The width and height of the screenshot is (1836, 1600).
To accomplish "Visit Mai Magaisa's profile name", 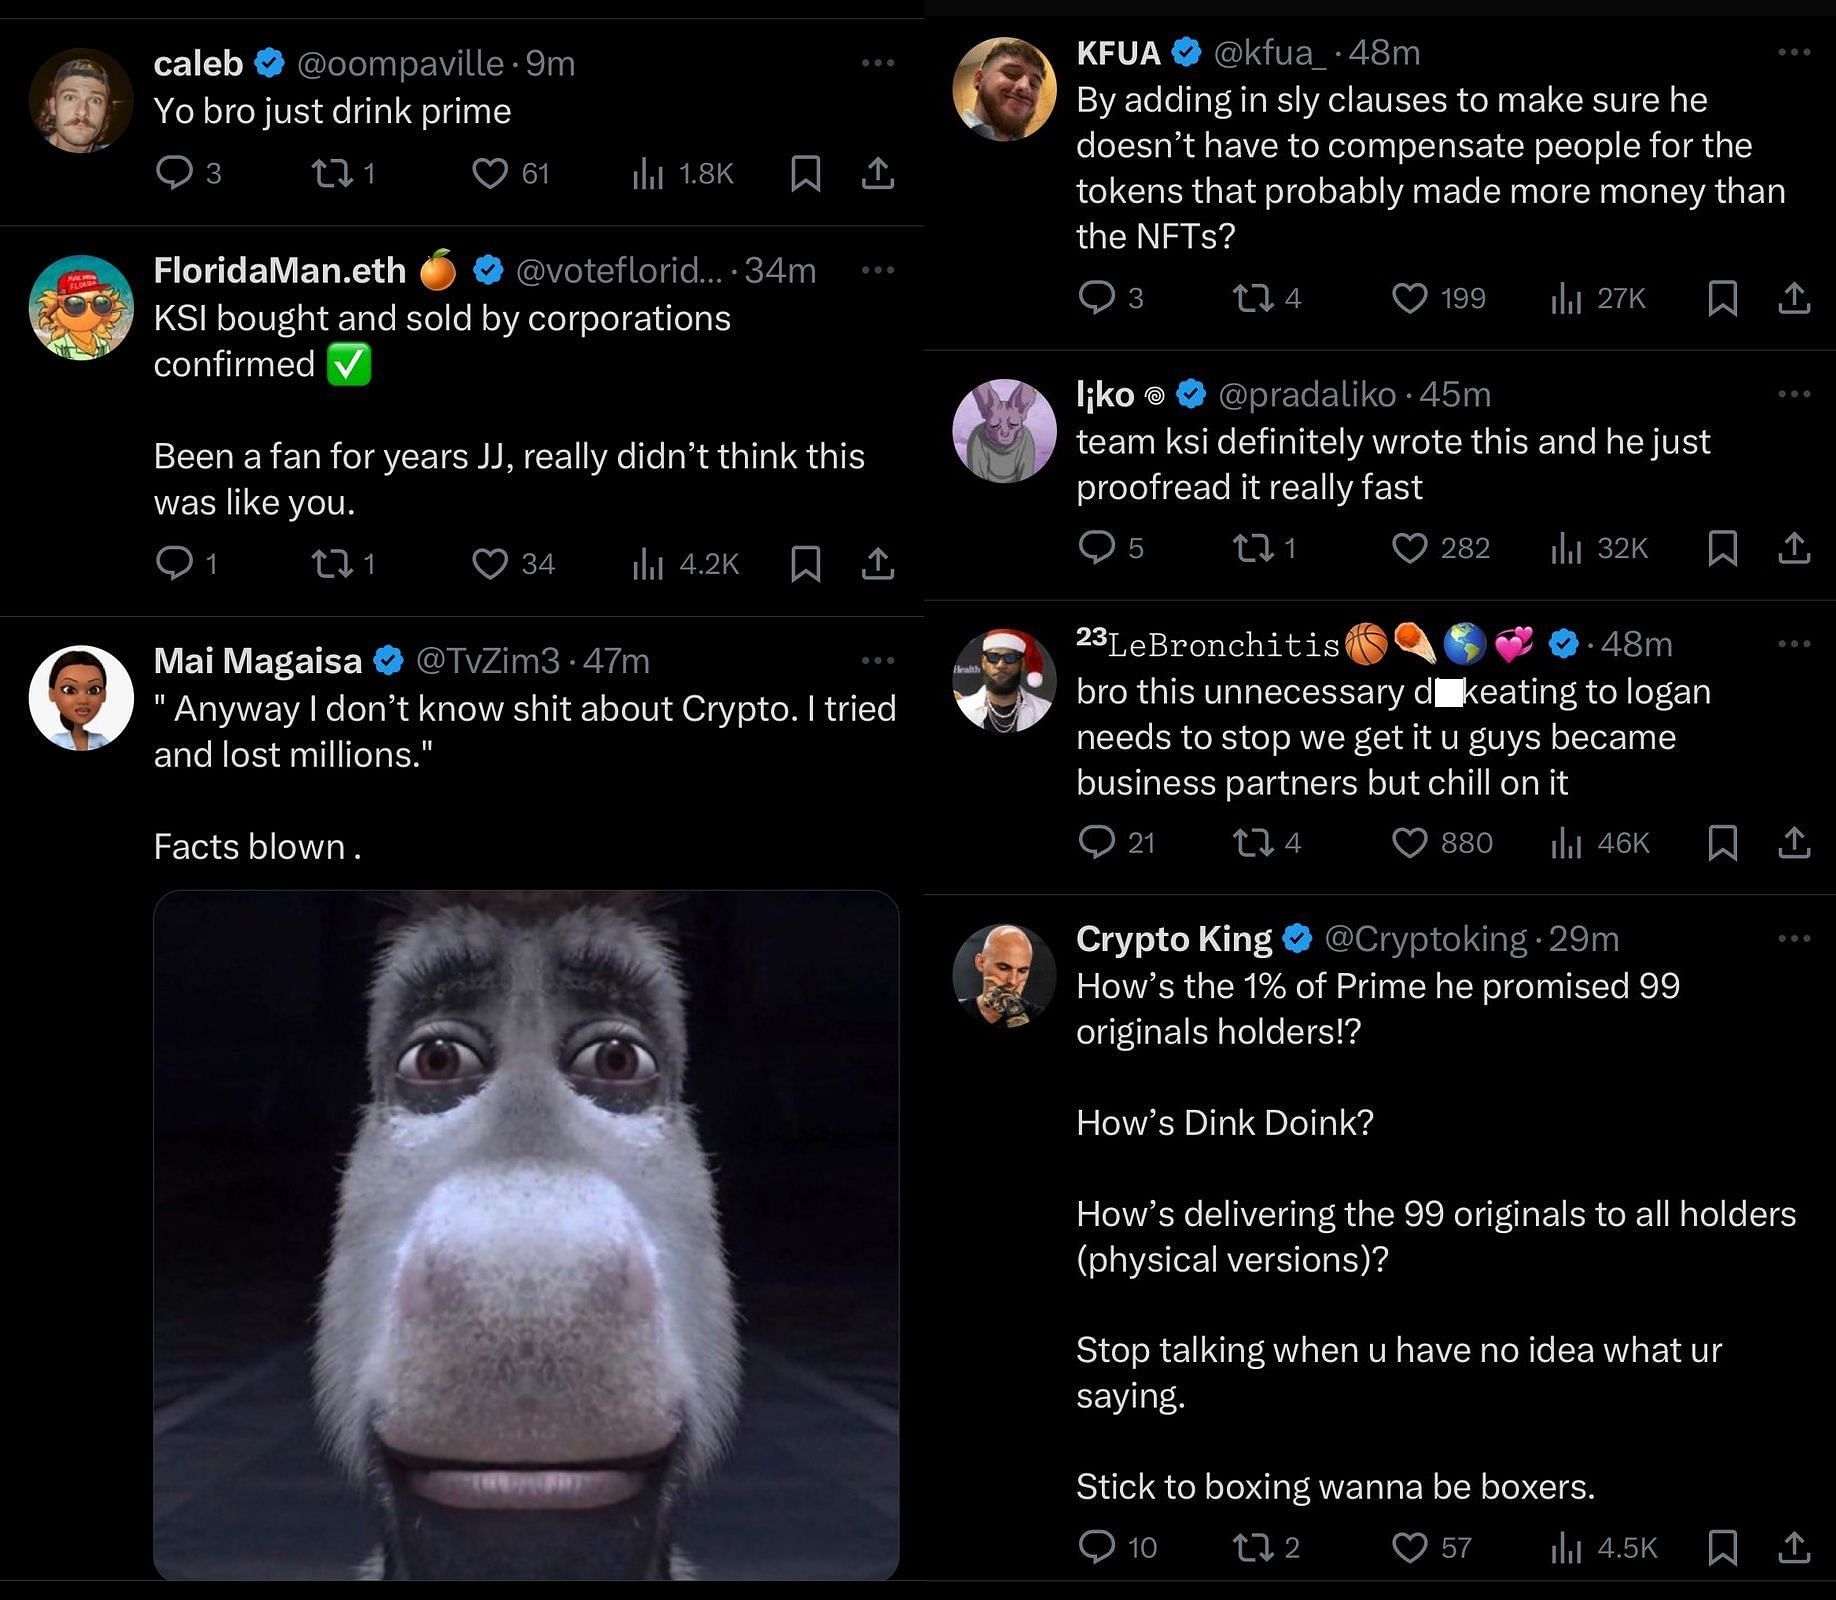I will (x=258, y=661).
